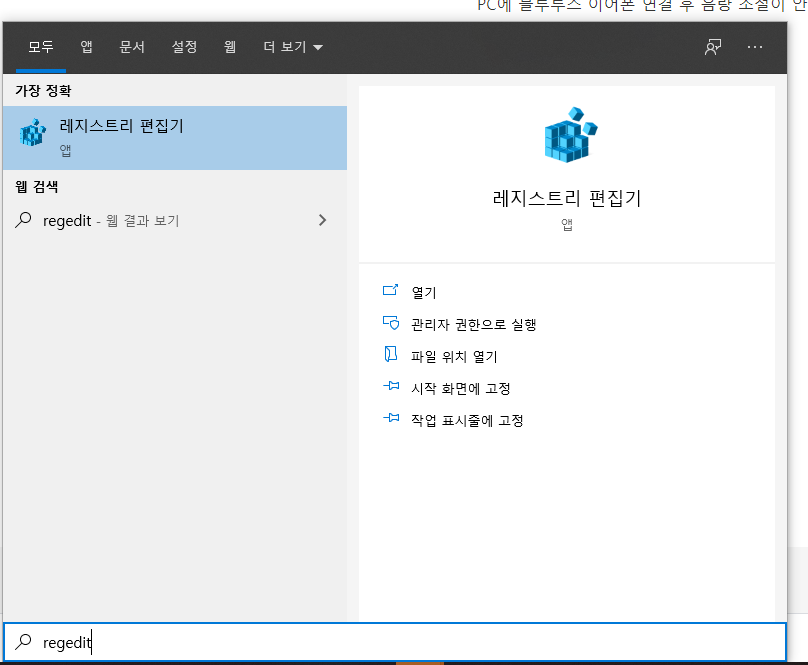Click the pin icon beside 작업 표시줄에 고정

coord(391,418)
